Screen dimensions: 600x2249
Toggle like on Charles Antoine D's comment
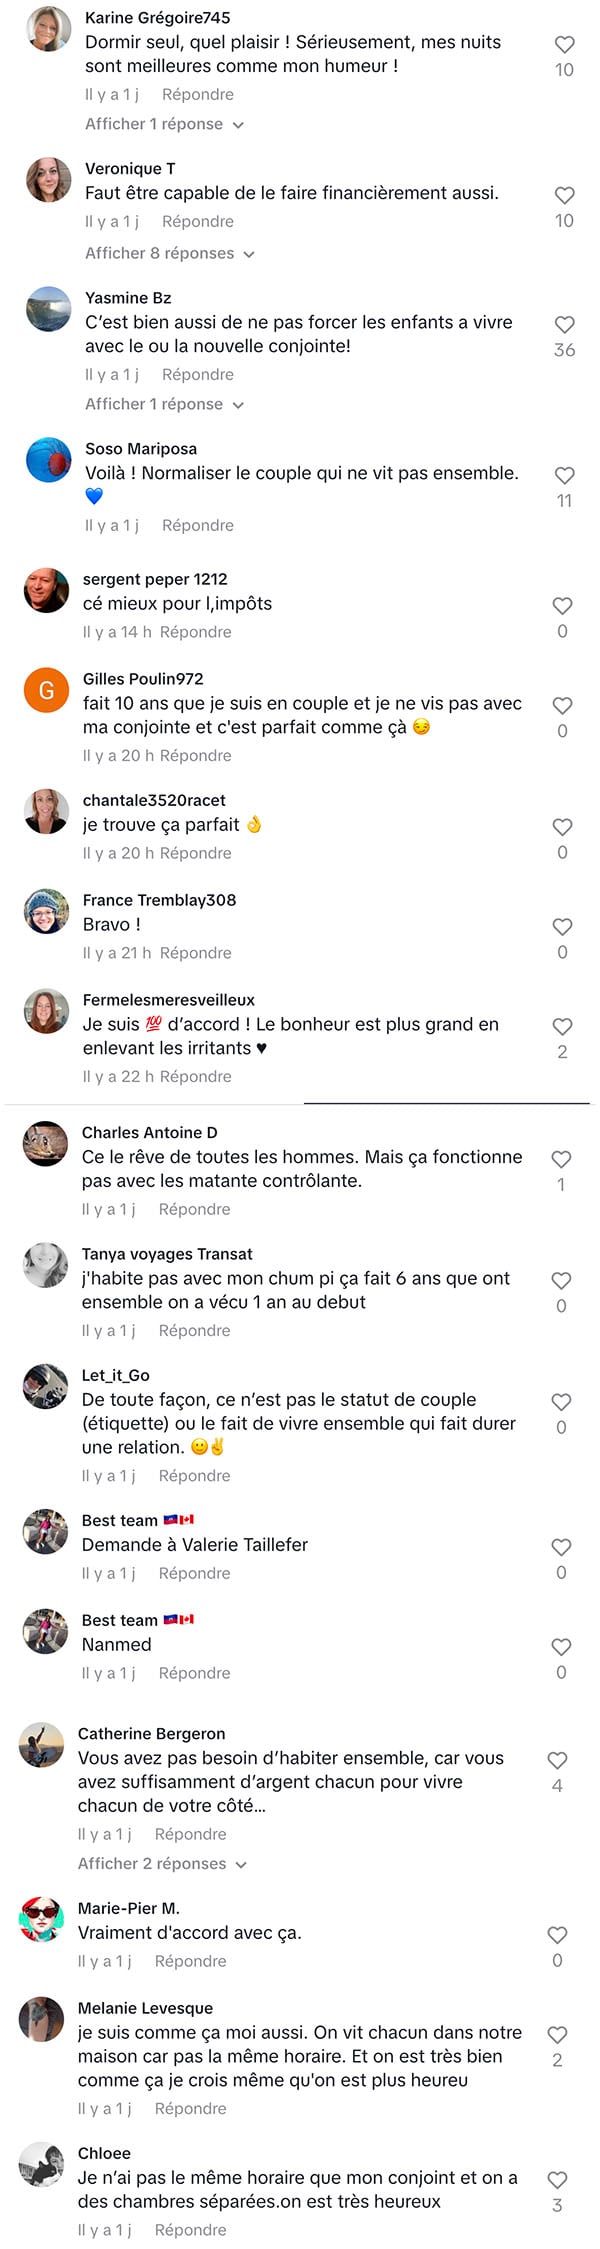click(561, 1160)
